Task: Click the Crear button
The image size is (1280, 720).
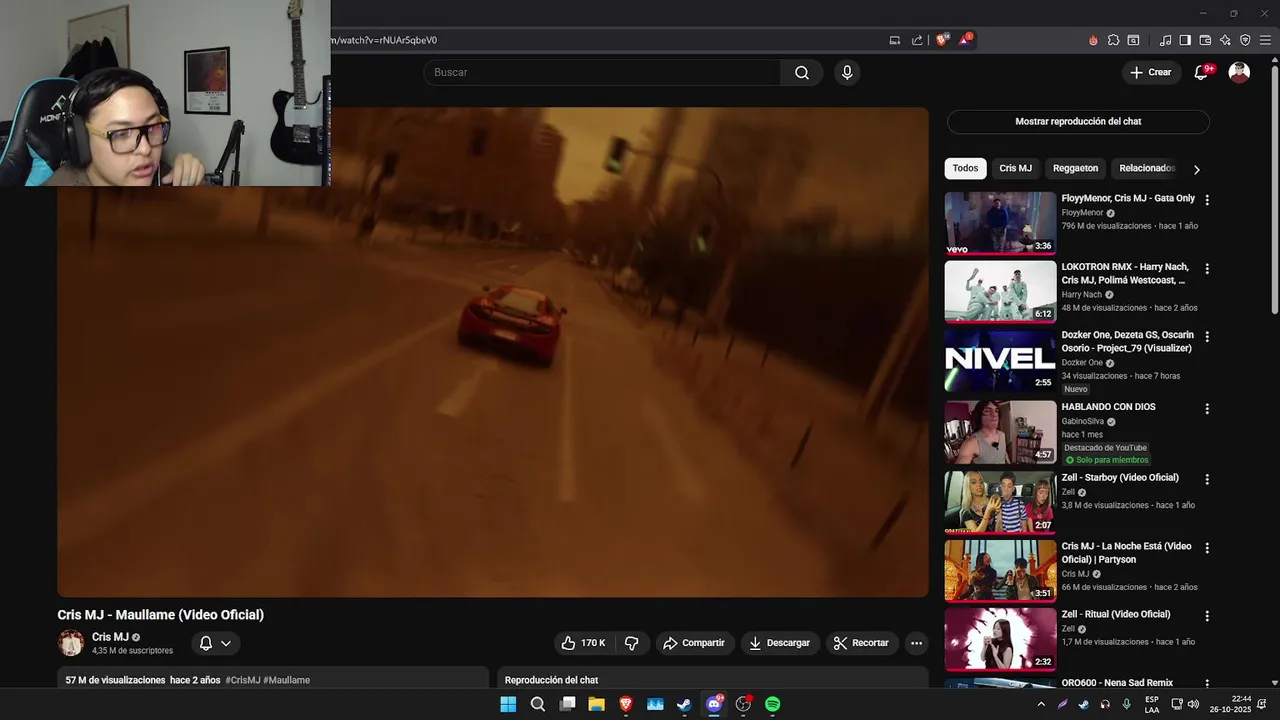Action: [1151, 72]
